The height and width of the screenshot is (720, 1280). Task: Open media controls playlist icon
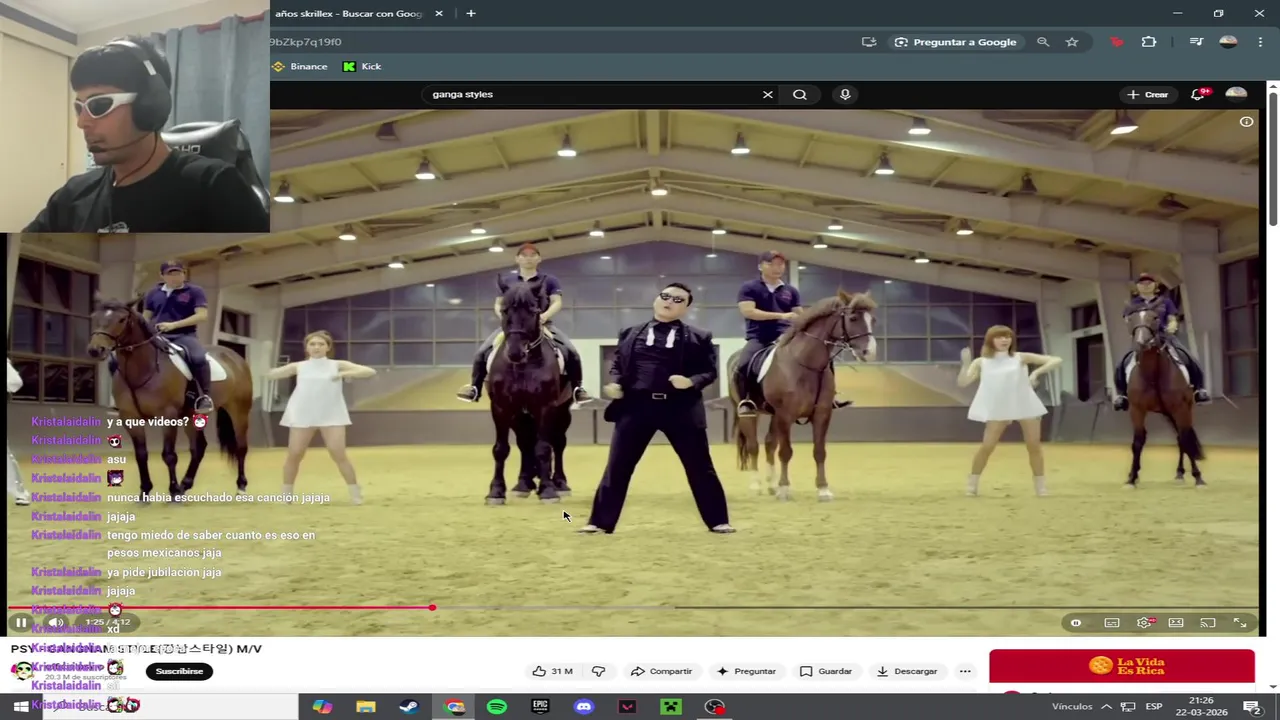pyautogui.click(x=1196, y=42)
